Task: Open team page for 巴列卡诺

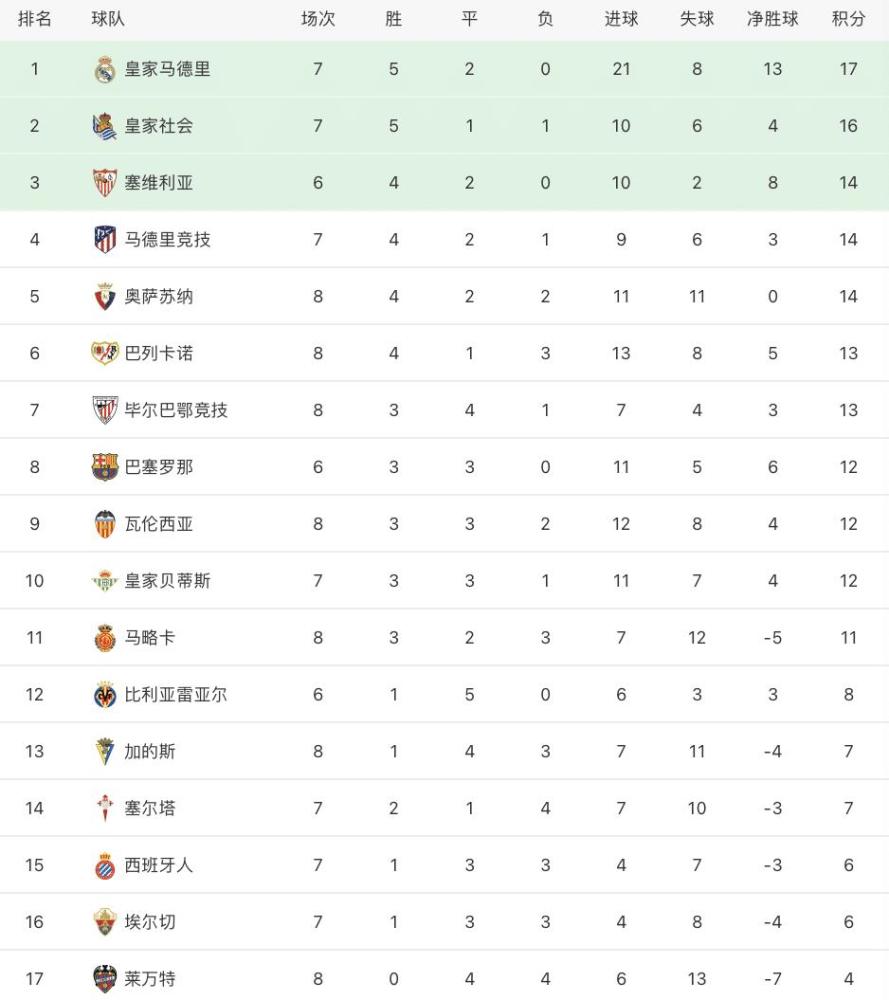Action: tap(159, 353)
